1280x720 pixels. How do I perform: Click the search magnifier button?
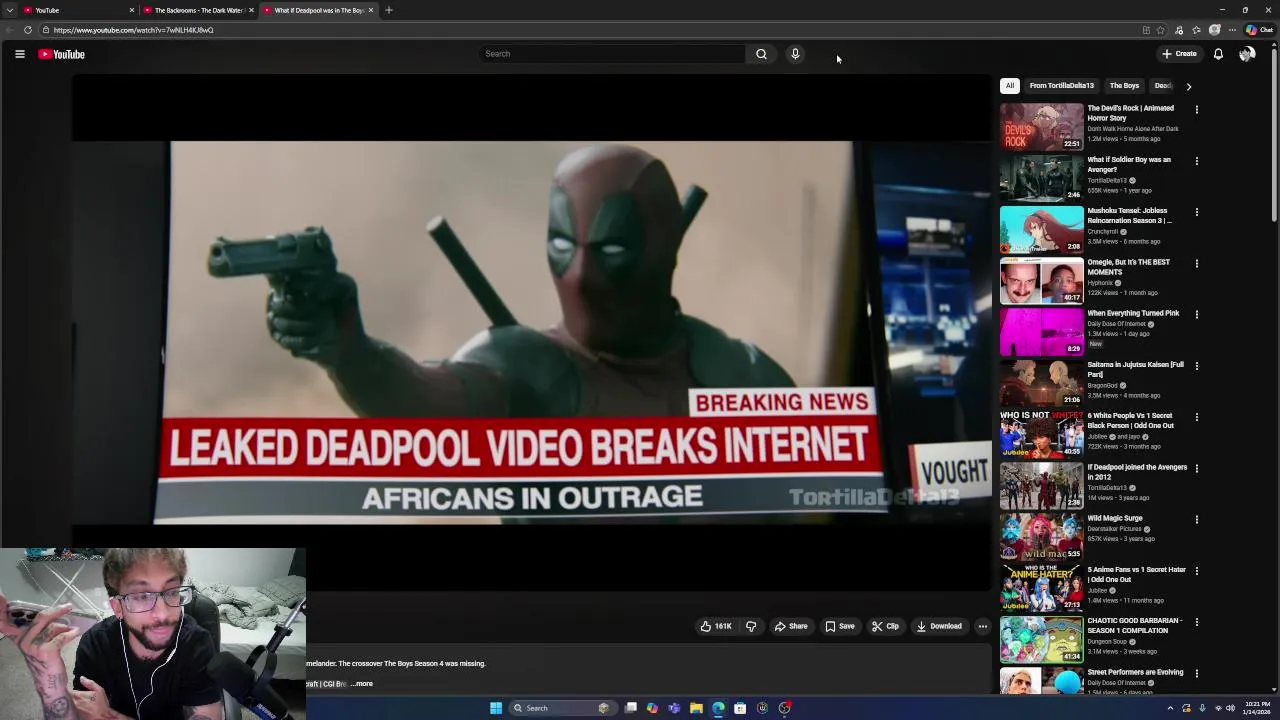(761, 54)
